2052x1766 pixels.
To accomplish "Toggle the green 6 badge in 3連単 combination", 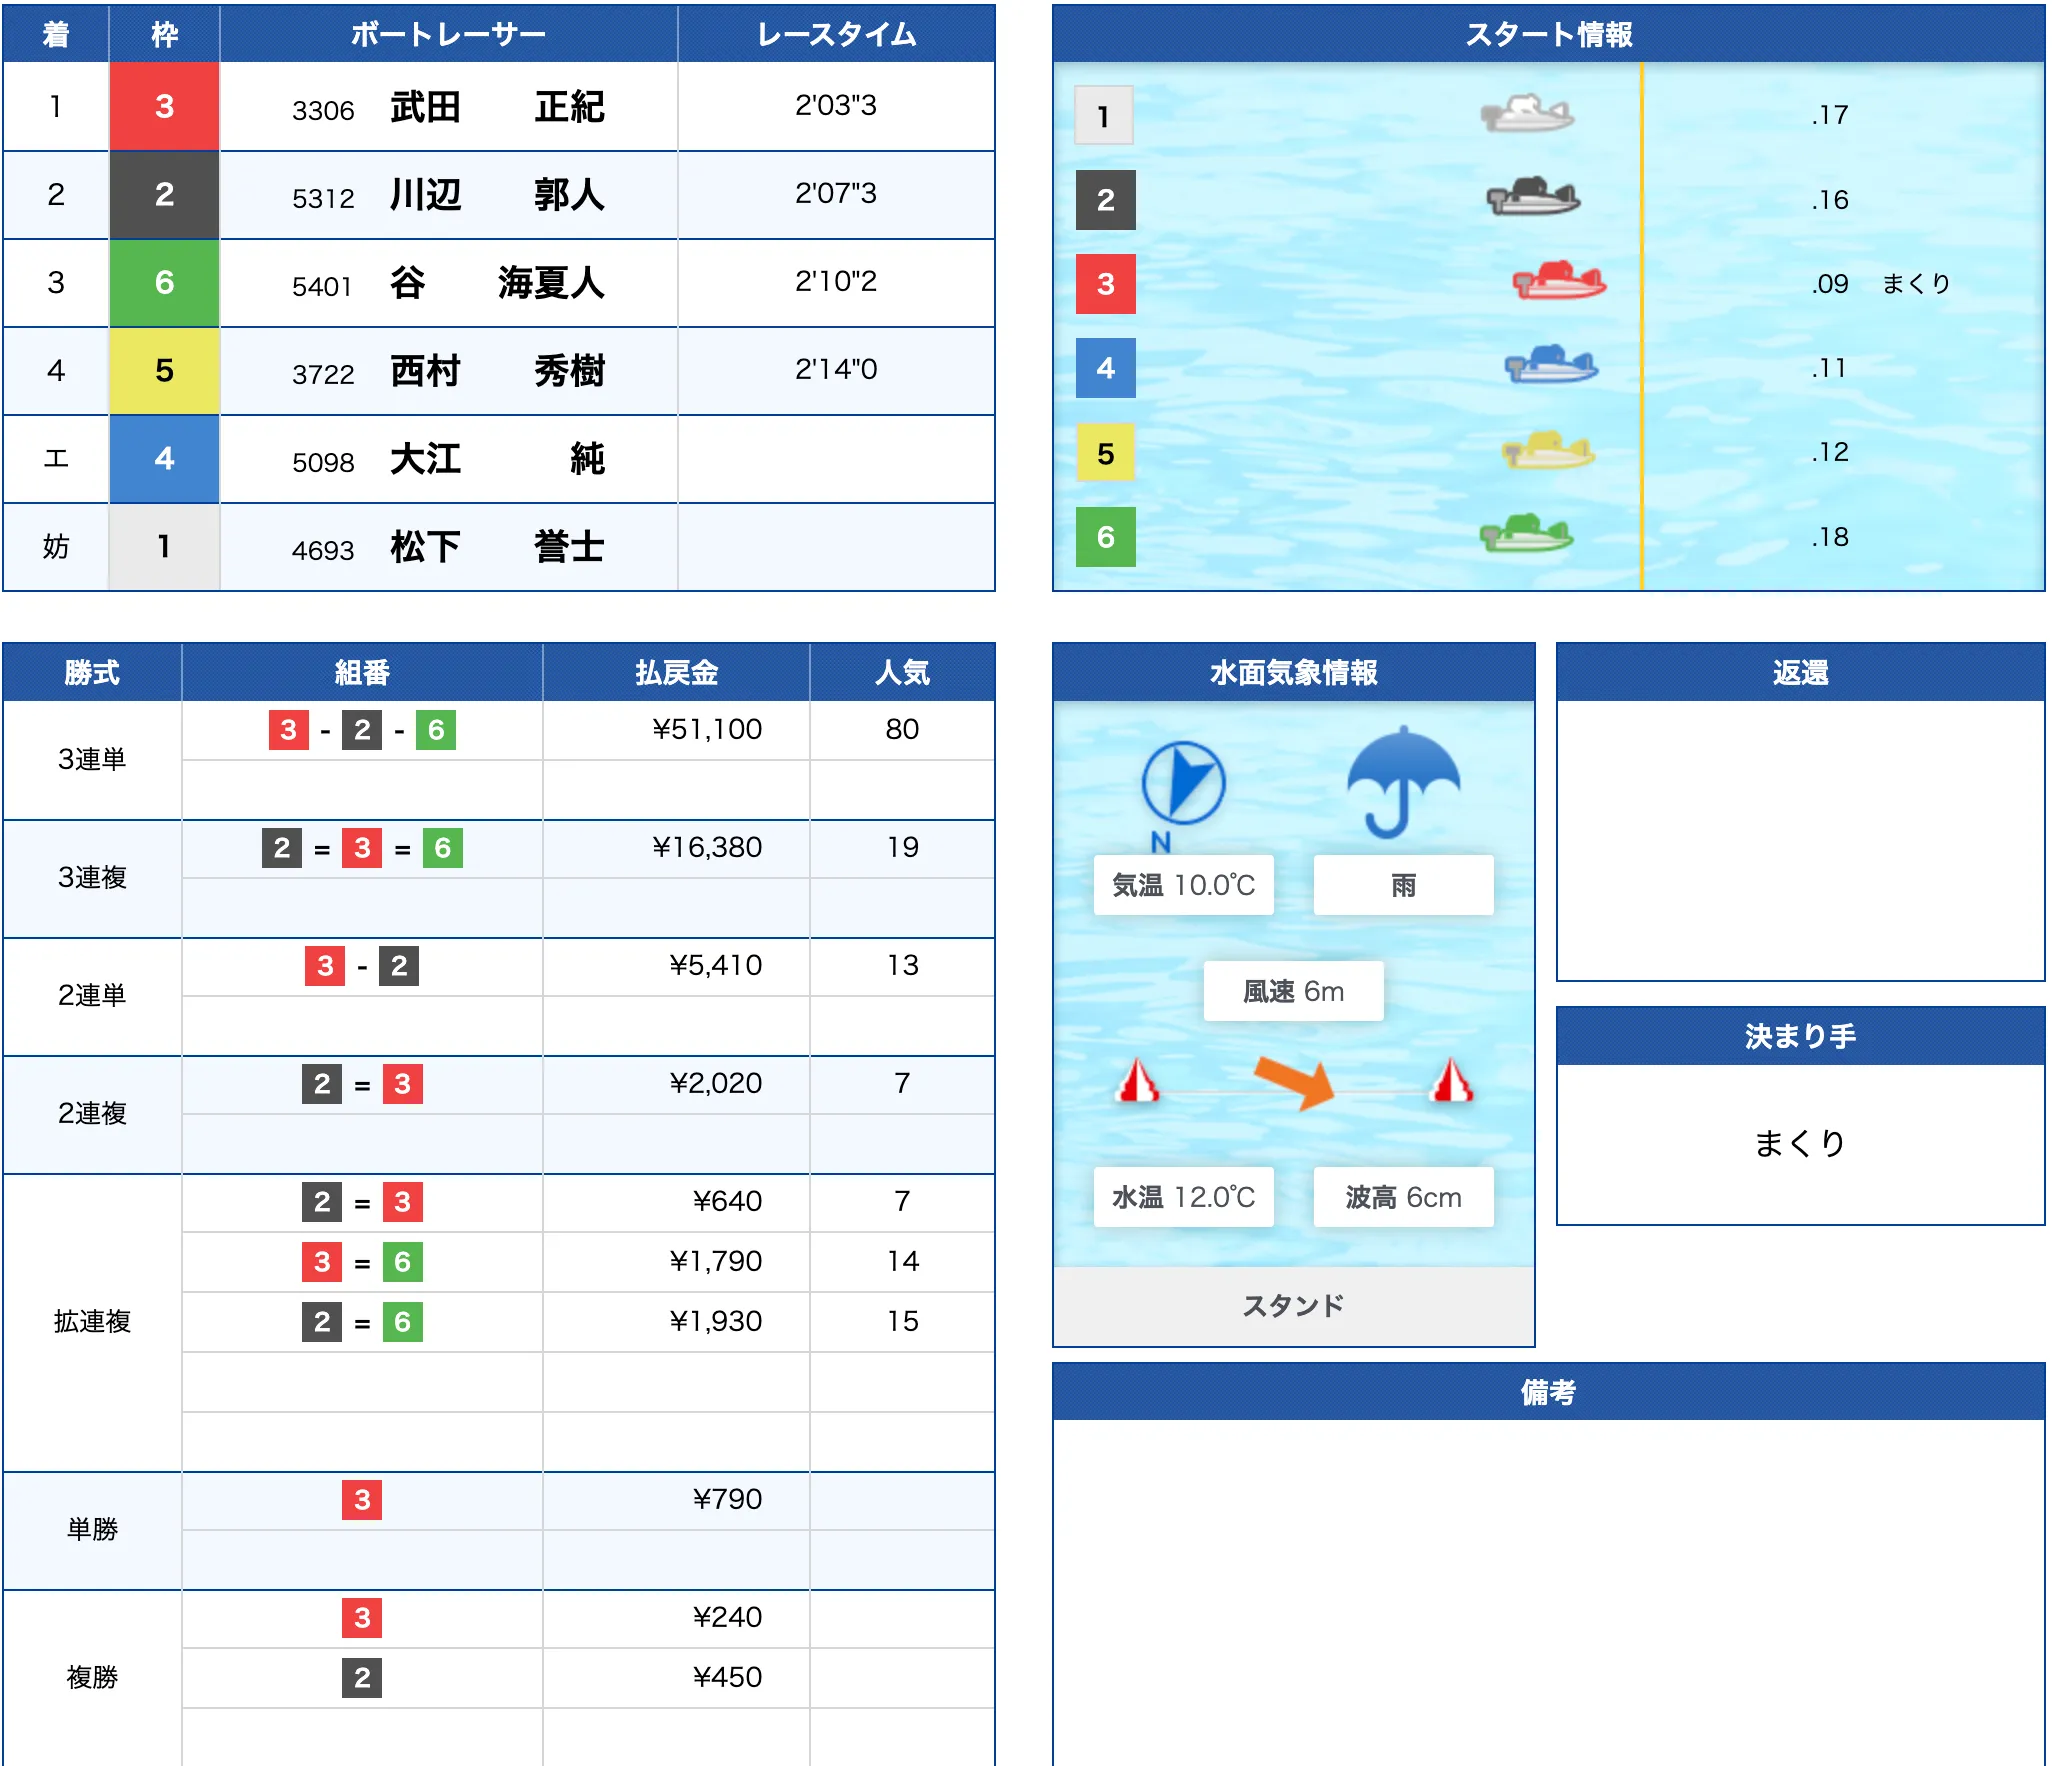I will (438, 729).
